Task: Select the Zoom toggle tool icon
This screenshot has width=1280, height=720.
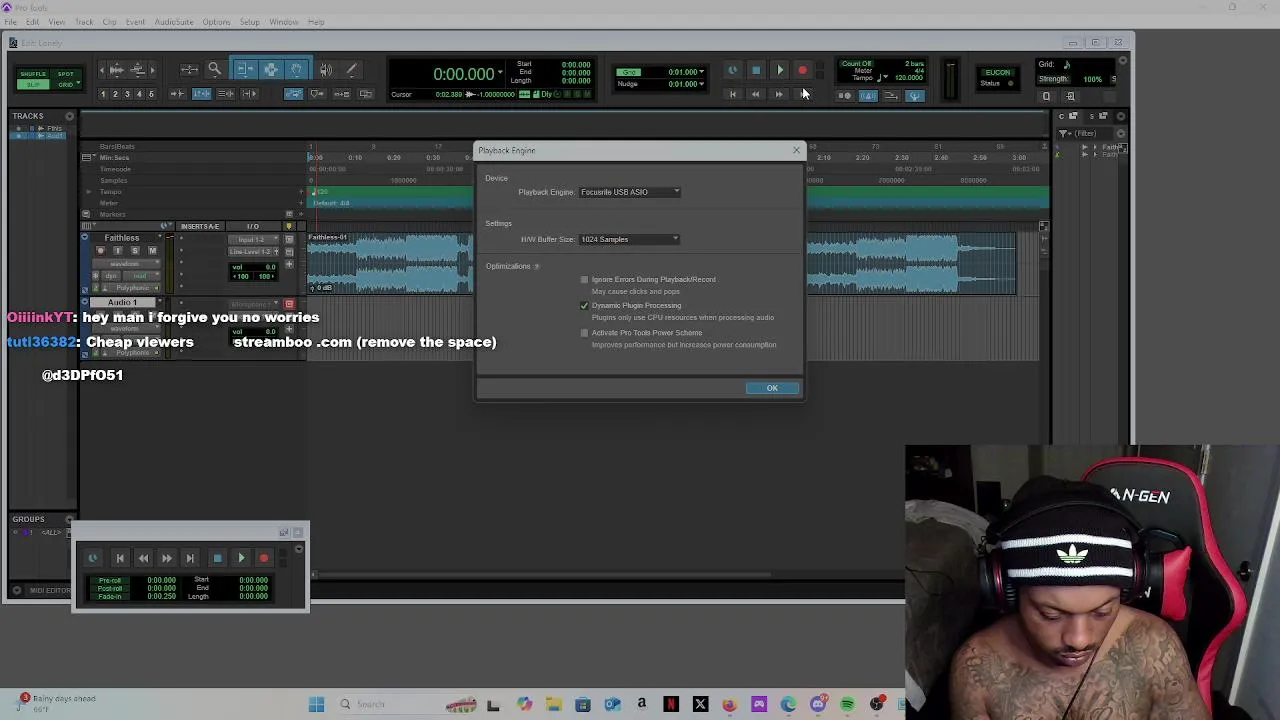Action: click(188, 69)
